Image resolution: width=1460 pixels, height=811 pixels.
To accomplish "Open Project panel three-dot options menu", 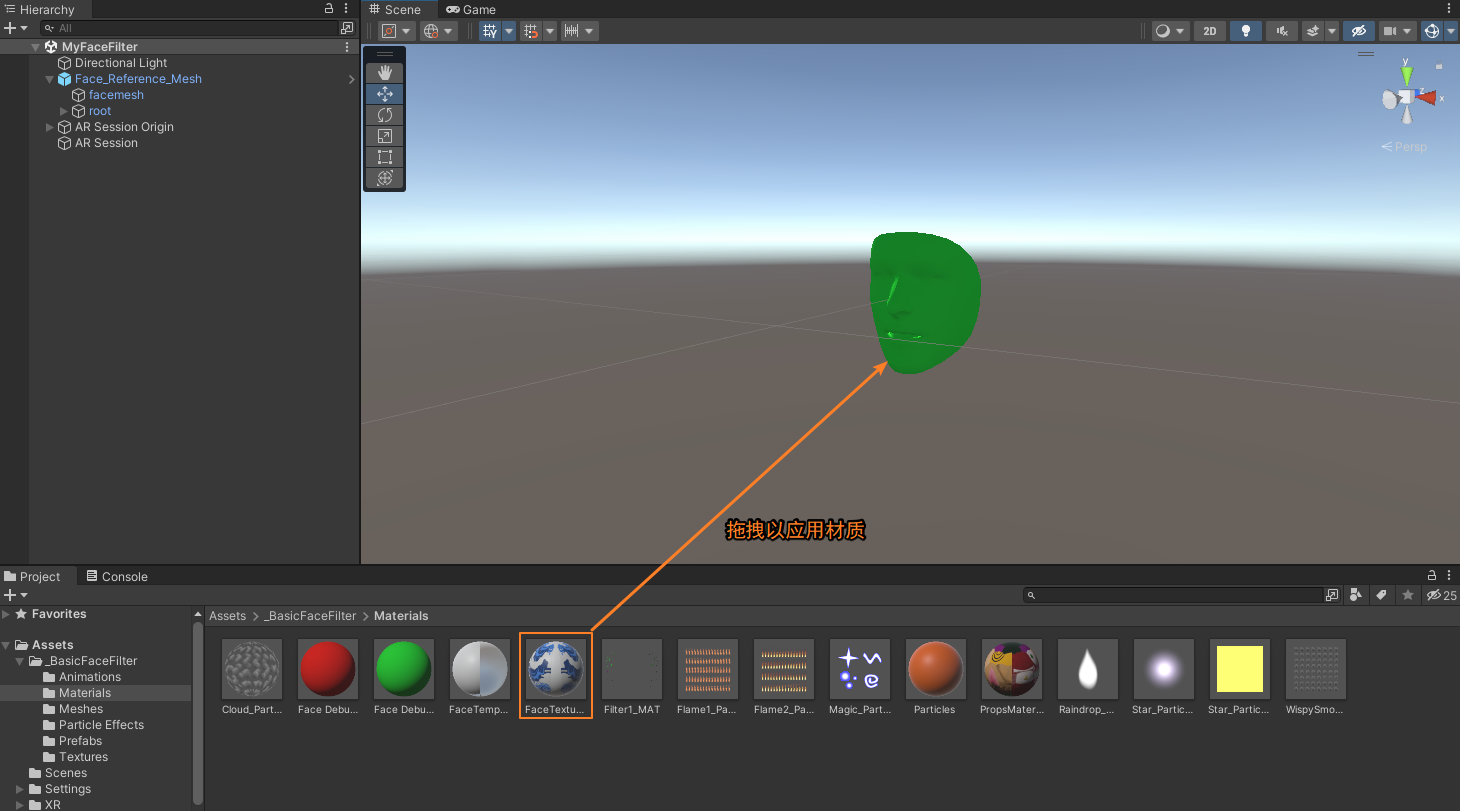I will point(1450,576).
